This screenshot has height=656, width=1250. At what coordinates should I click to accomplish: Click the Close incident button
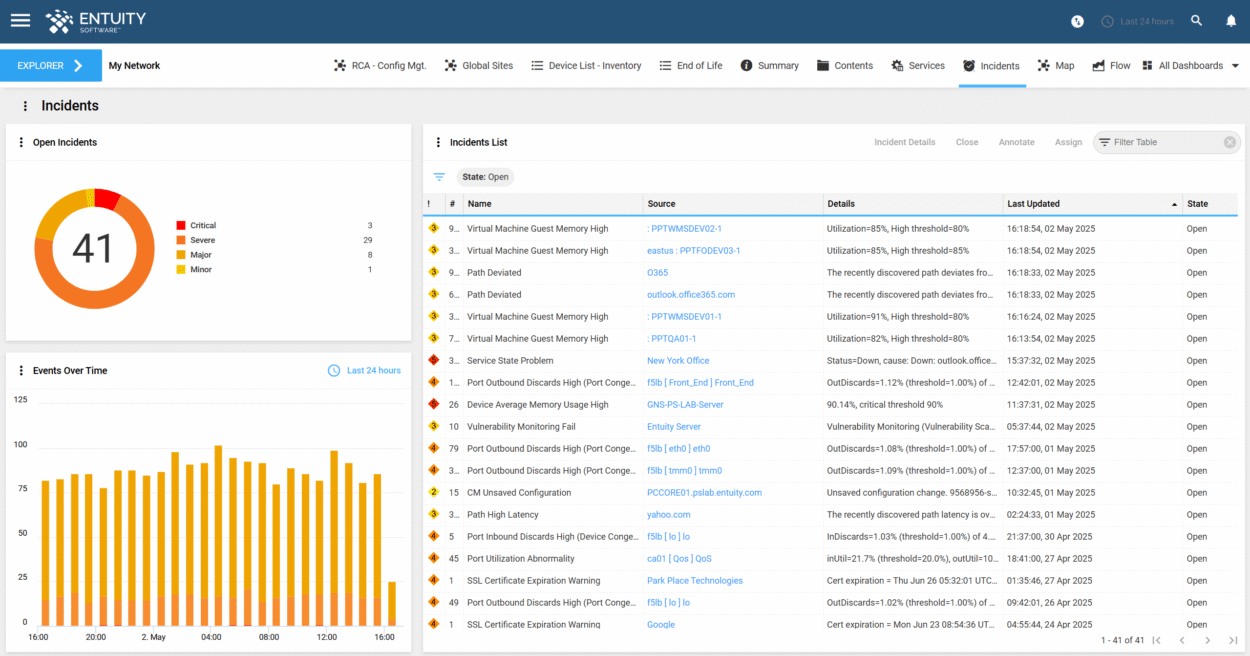click(967, 143)
